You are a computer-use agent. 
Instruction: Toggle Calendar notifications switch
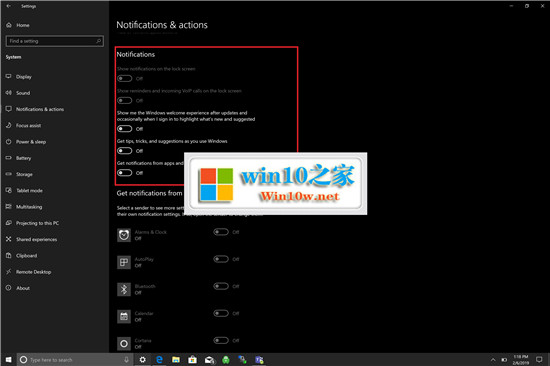point(221,313)
